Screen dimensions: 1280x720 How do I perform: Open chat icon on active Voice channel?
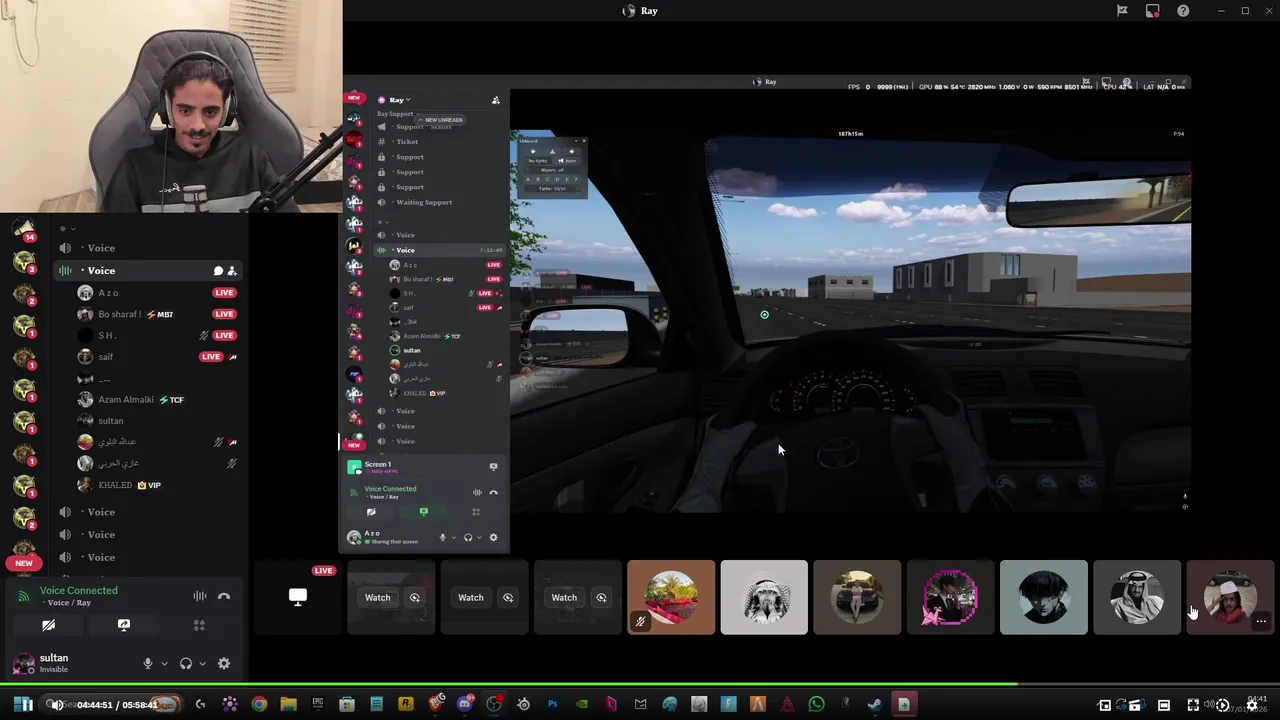[x=218, y=270]
